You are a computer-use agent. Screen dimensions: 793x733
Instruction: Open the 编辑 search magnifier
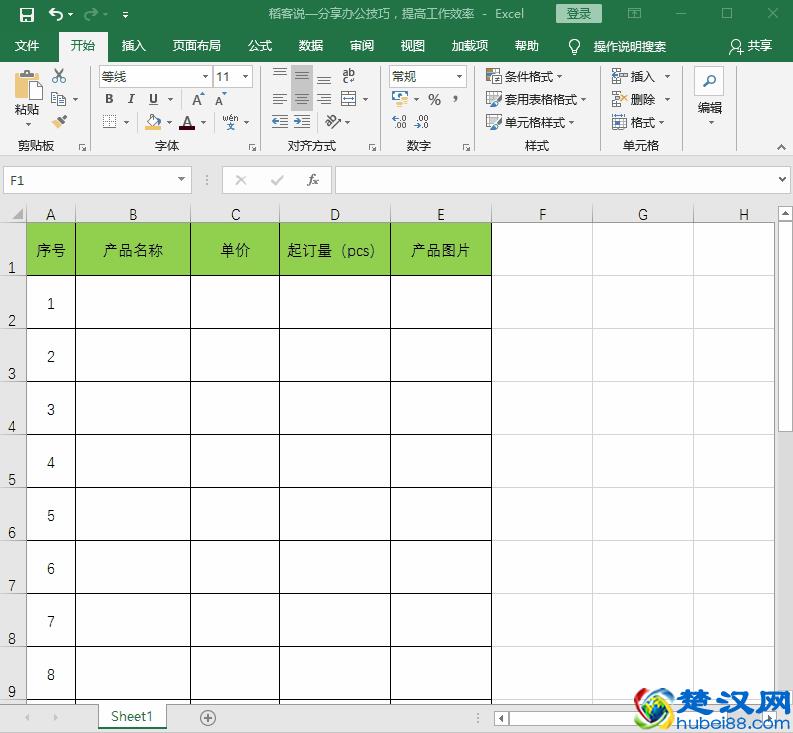point(710,81)
